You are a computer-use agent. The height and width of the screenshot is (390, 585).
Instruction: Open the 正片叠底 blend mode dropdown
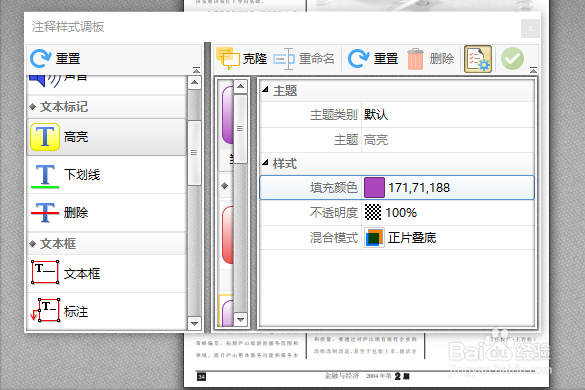coord(412,238)
